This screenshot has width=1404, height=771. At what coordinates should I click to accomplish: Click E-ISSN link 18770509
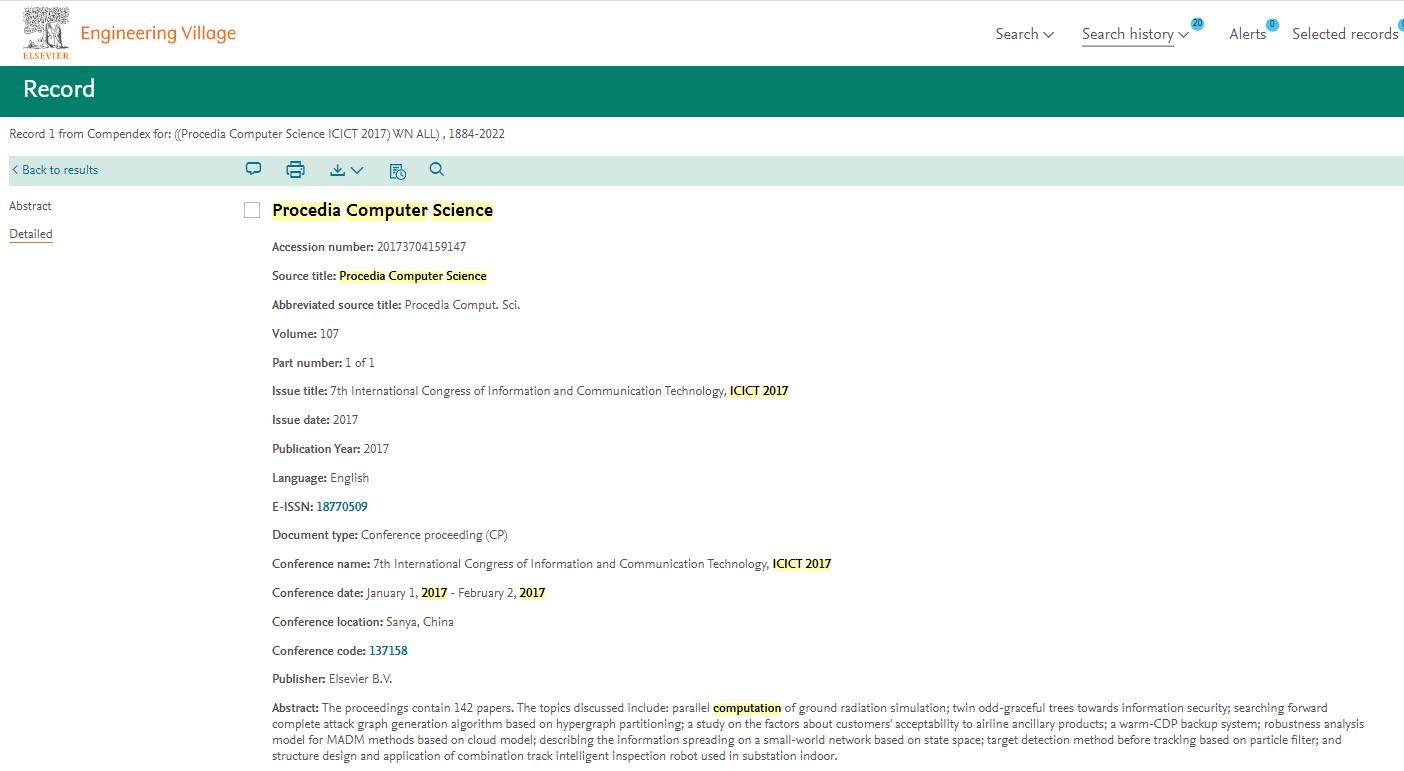[x=342, y=507]
